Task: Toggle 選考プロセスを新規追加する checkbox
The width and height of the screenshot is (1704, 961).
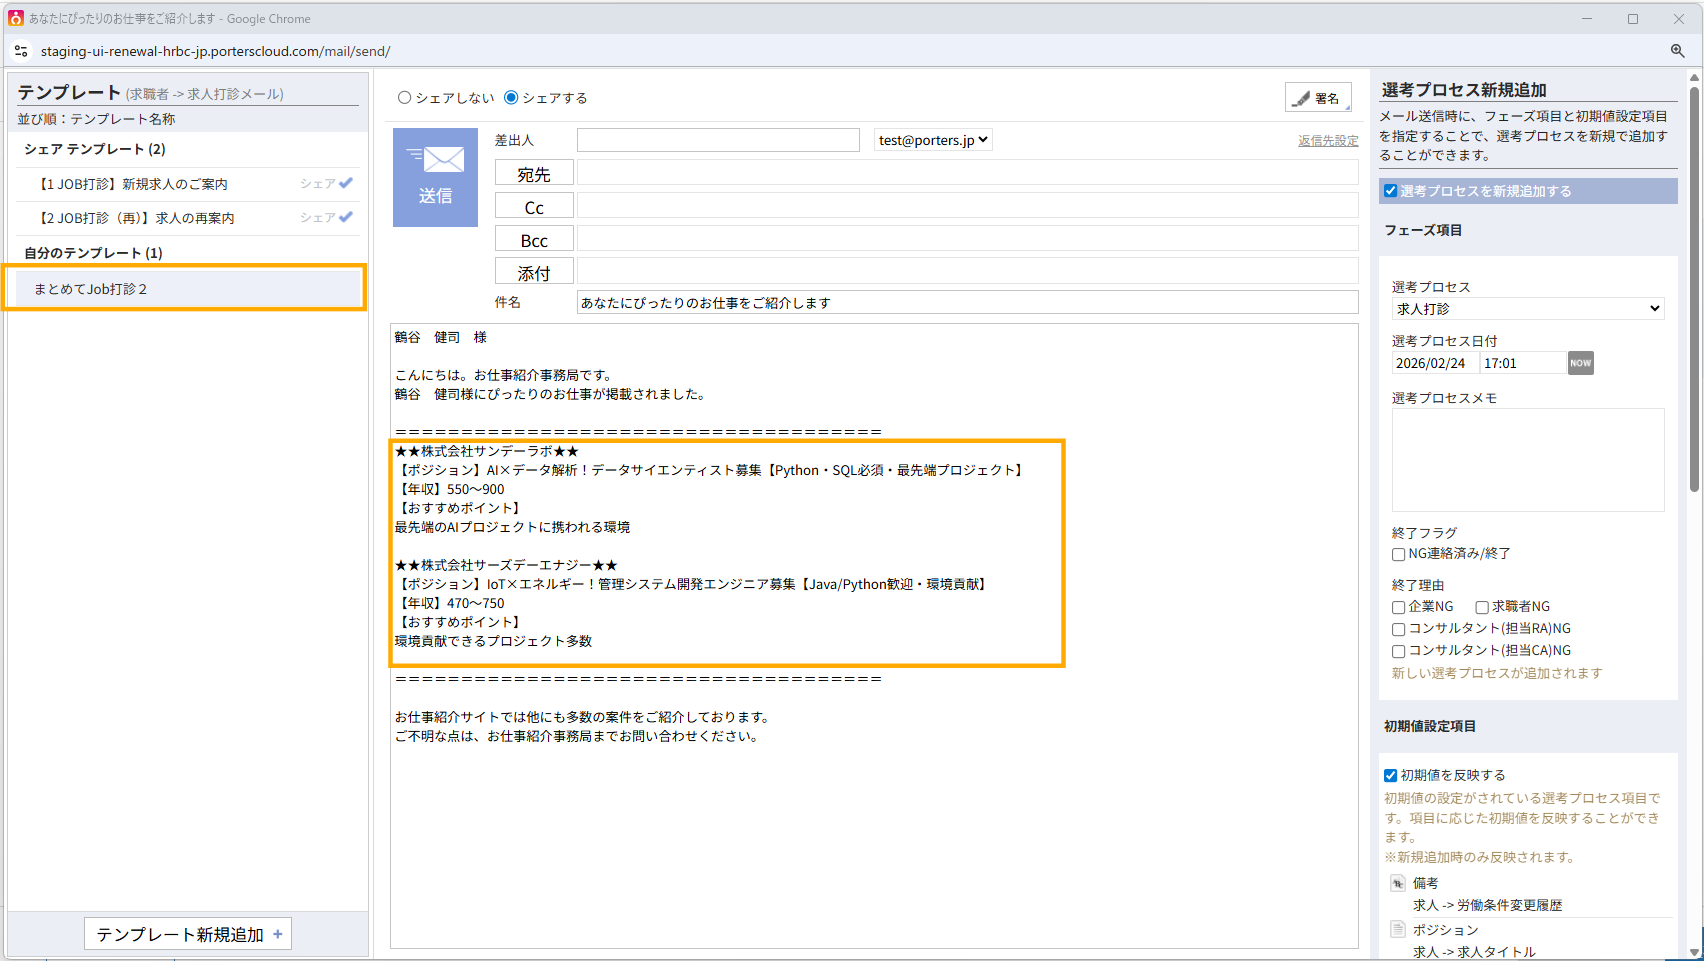Action: 1390,191
